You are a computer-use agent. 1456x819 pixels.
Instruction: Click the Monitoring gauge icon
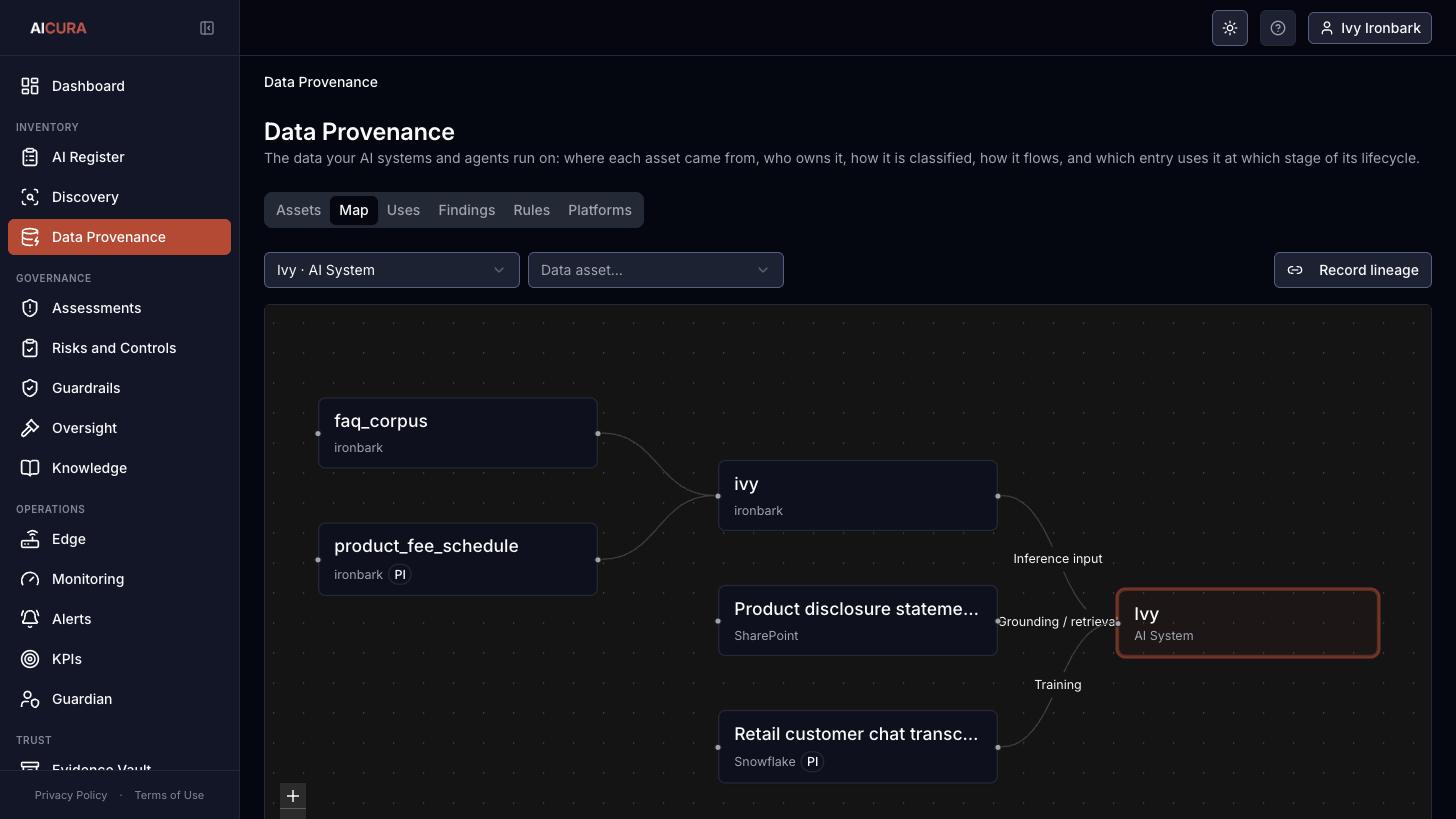click(30, 579)
